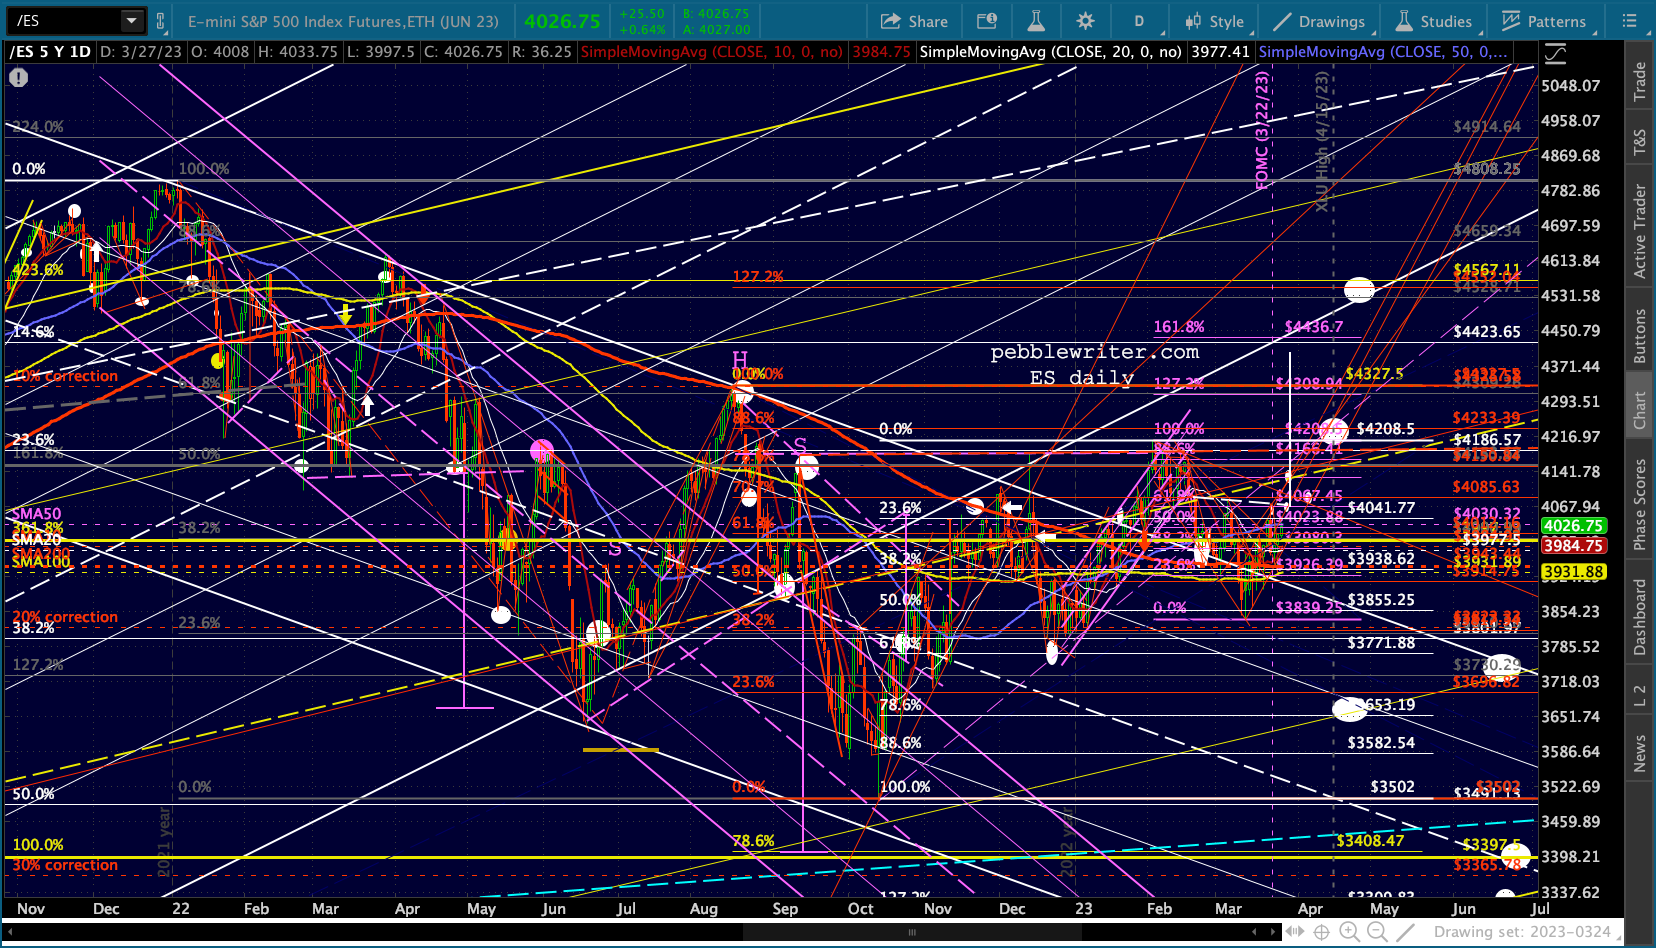Switch to the Phase Scores side tab
1656x948 pixels.
click(1640, 505)
